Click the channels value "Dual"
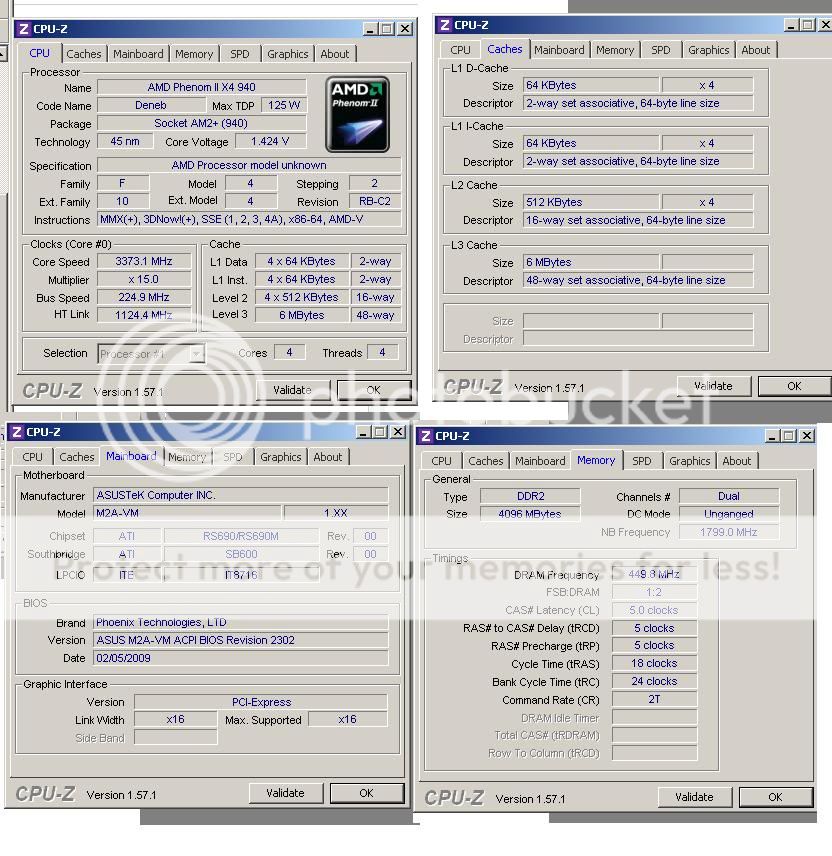 tap(729, 496)
